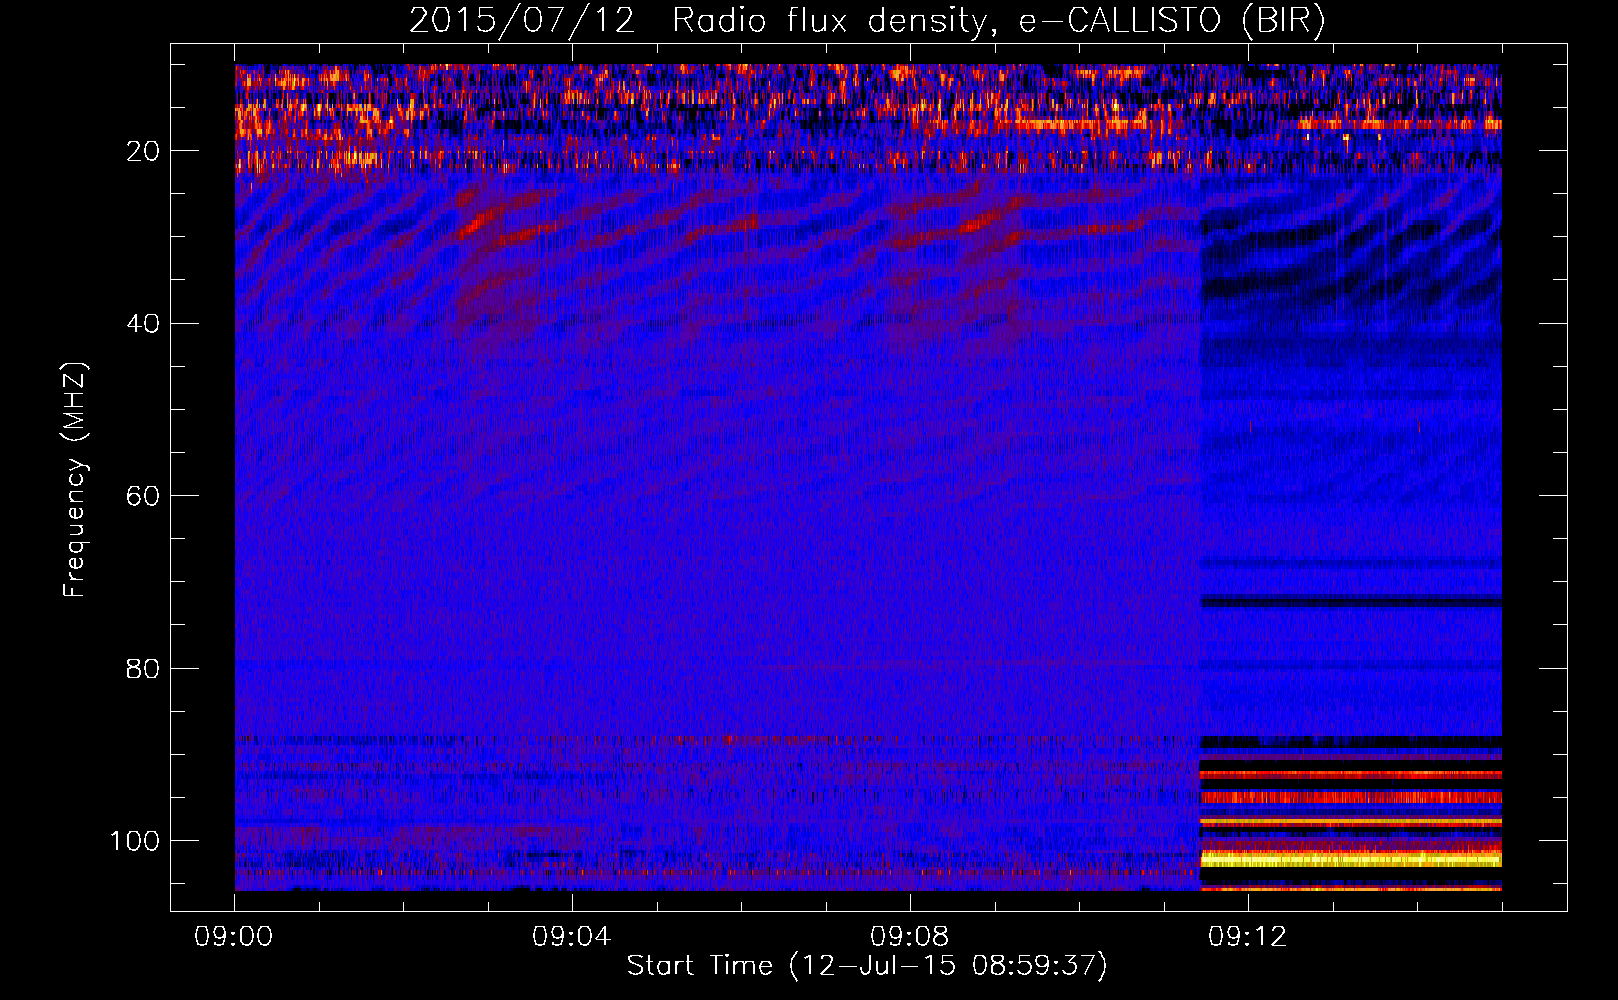Image resolution: width=1618 pixels, height=1000 pixels.
Task: Click the 09:12 time tick label
Action: pos(1248,937)
